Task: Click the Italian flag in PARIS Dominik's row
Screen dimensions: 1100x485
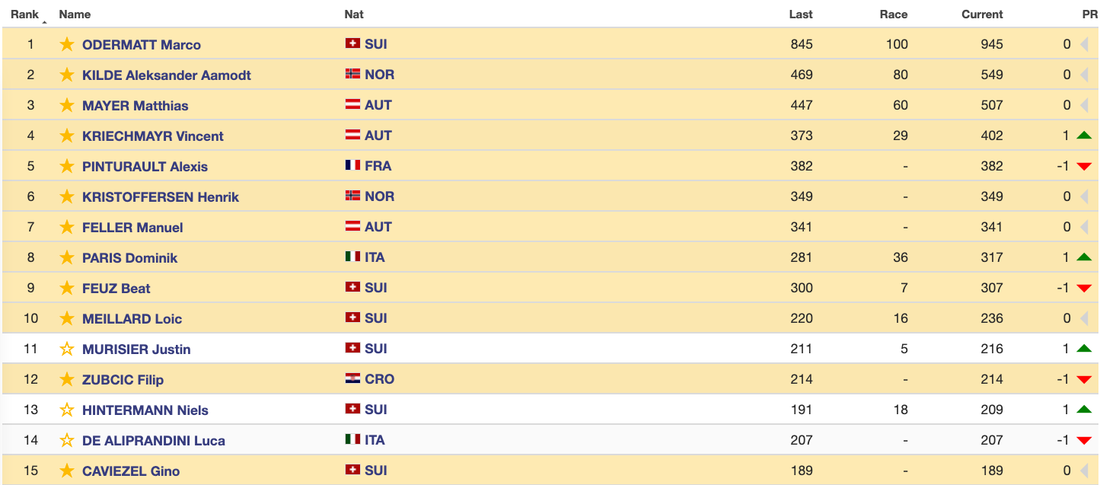Action: [x=352, y=257]
